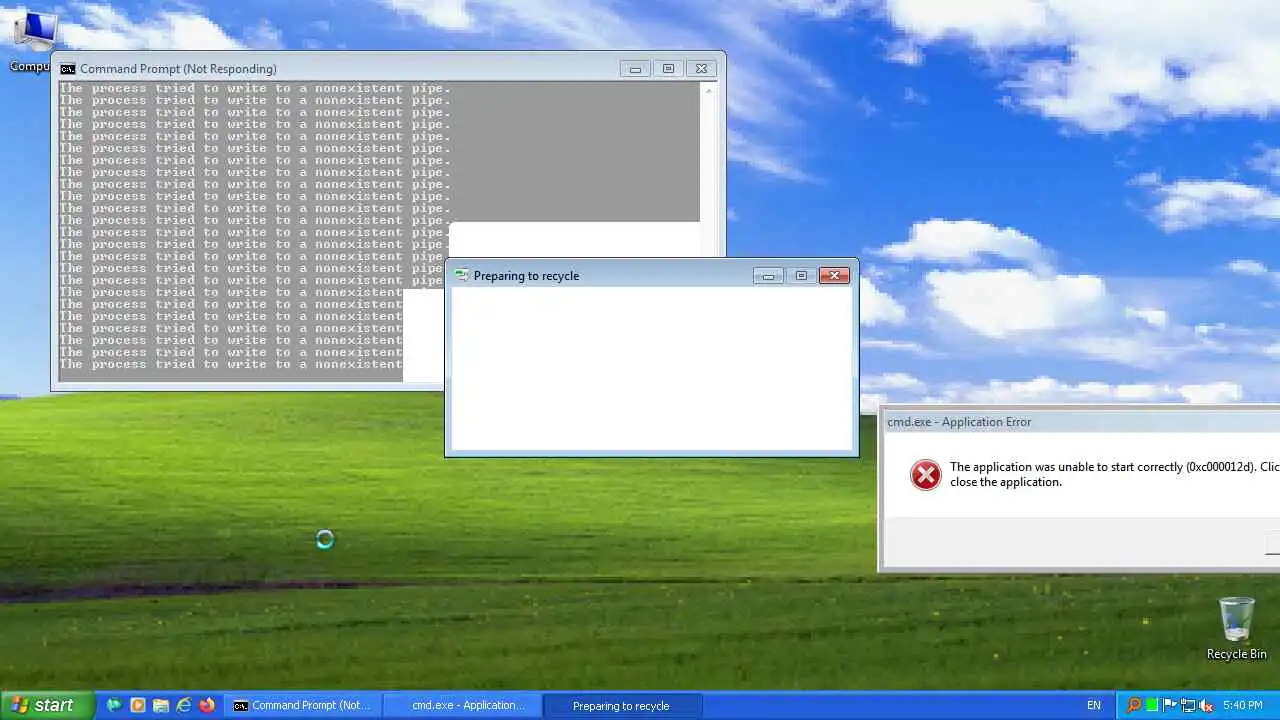1280x720 pixels.
Task: Maximize the Preparing to recycle dialog
Action: [801, 275]
